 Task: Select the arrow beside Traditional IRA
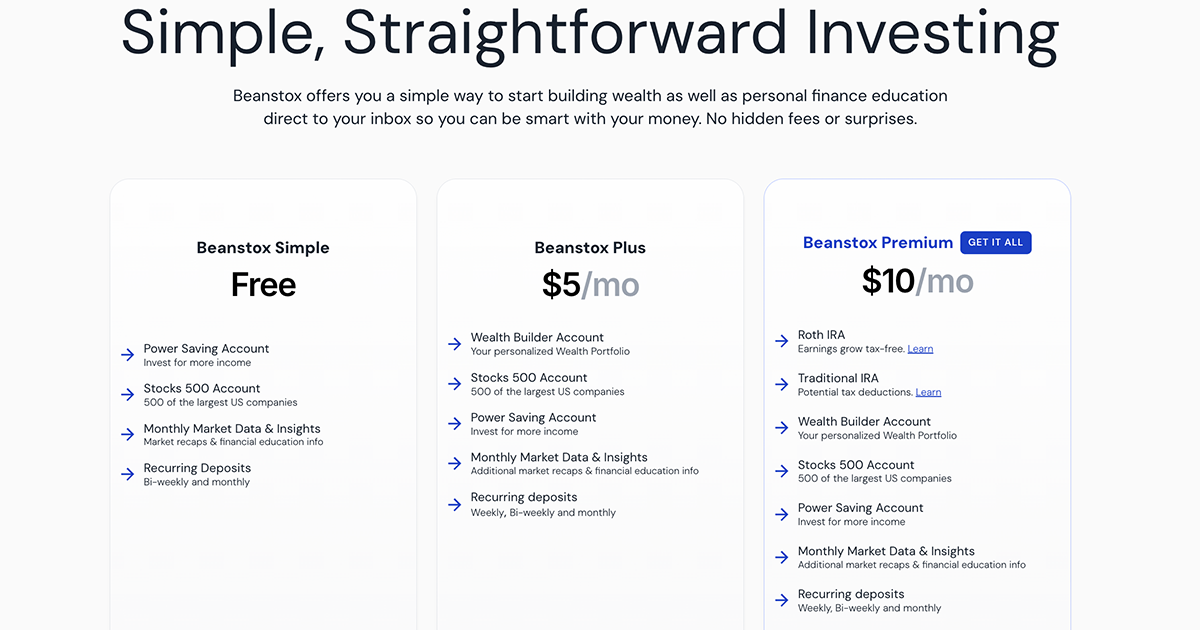pos(781,384)
